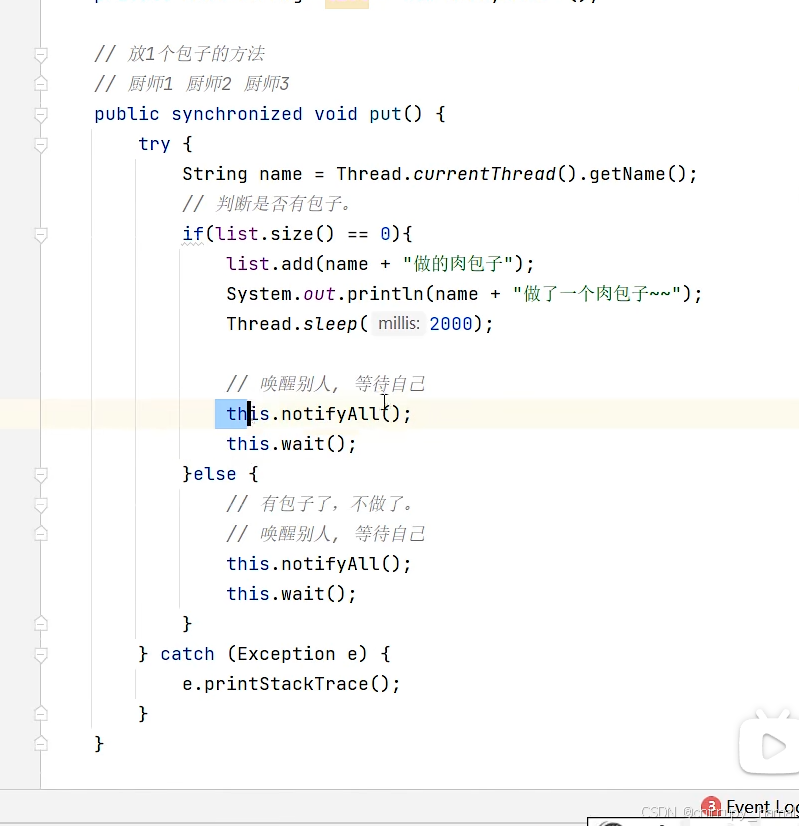799x826 pixels.
Task: Click the String name declaration
Action: (242, 174)
